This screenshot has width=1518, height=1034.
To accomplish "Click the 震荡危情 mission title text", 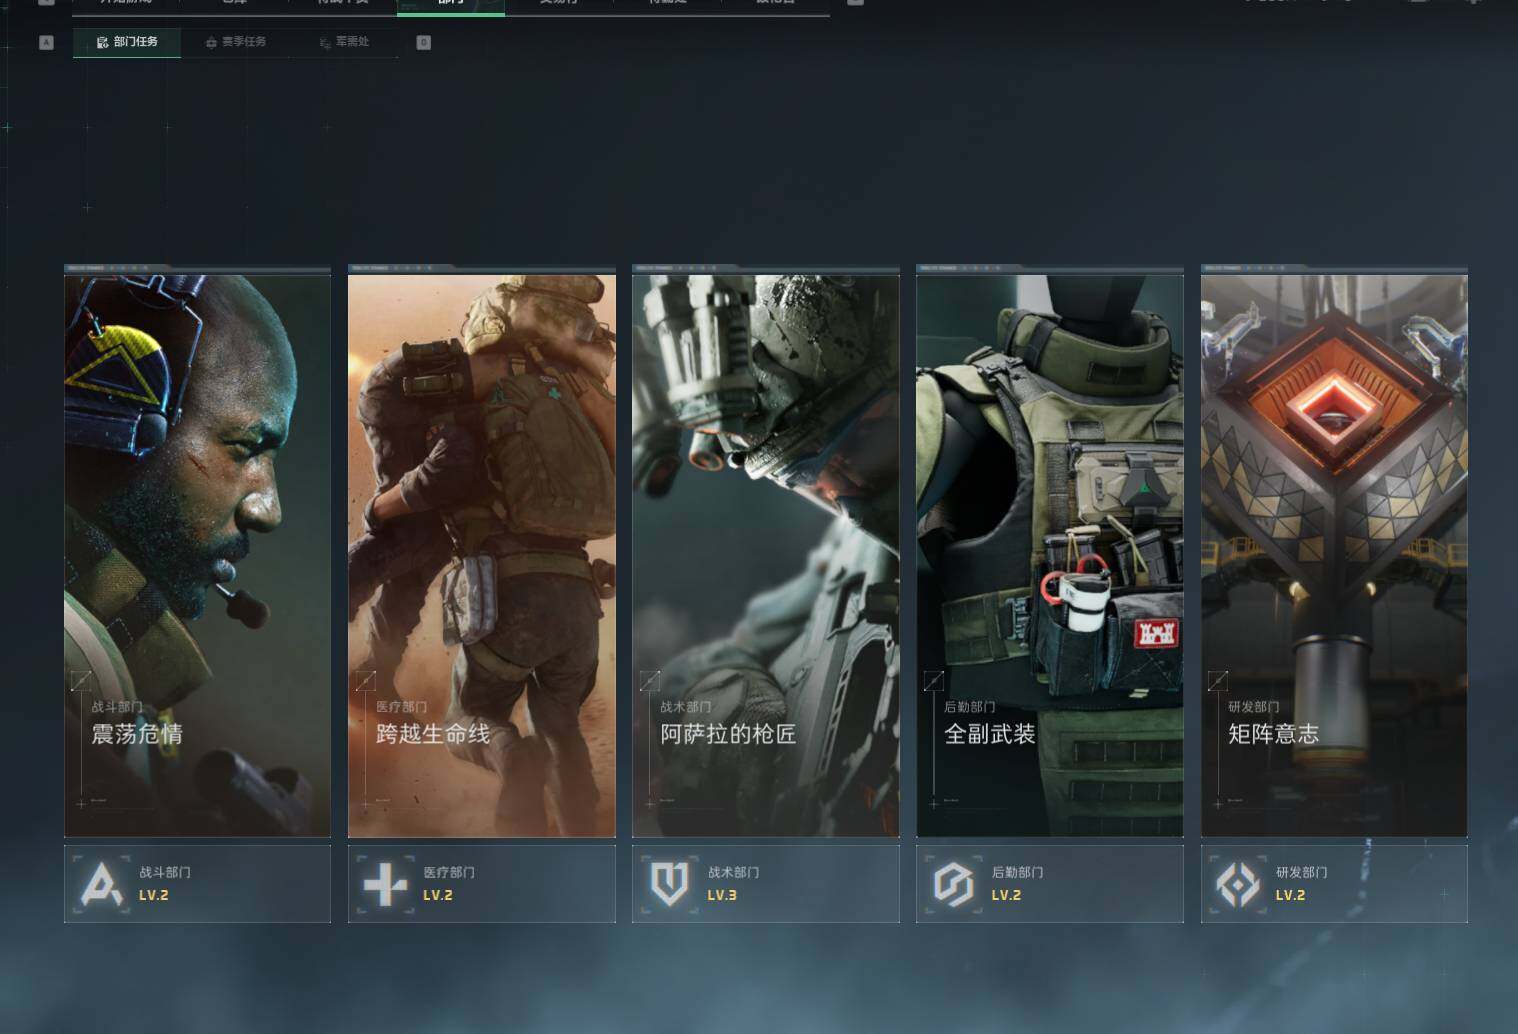I will [137, 734].
